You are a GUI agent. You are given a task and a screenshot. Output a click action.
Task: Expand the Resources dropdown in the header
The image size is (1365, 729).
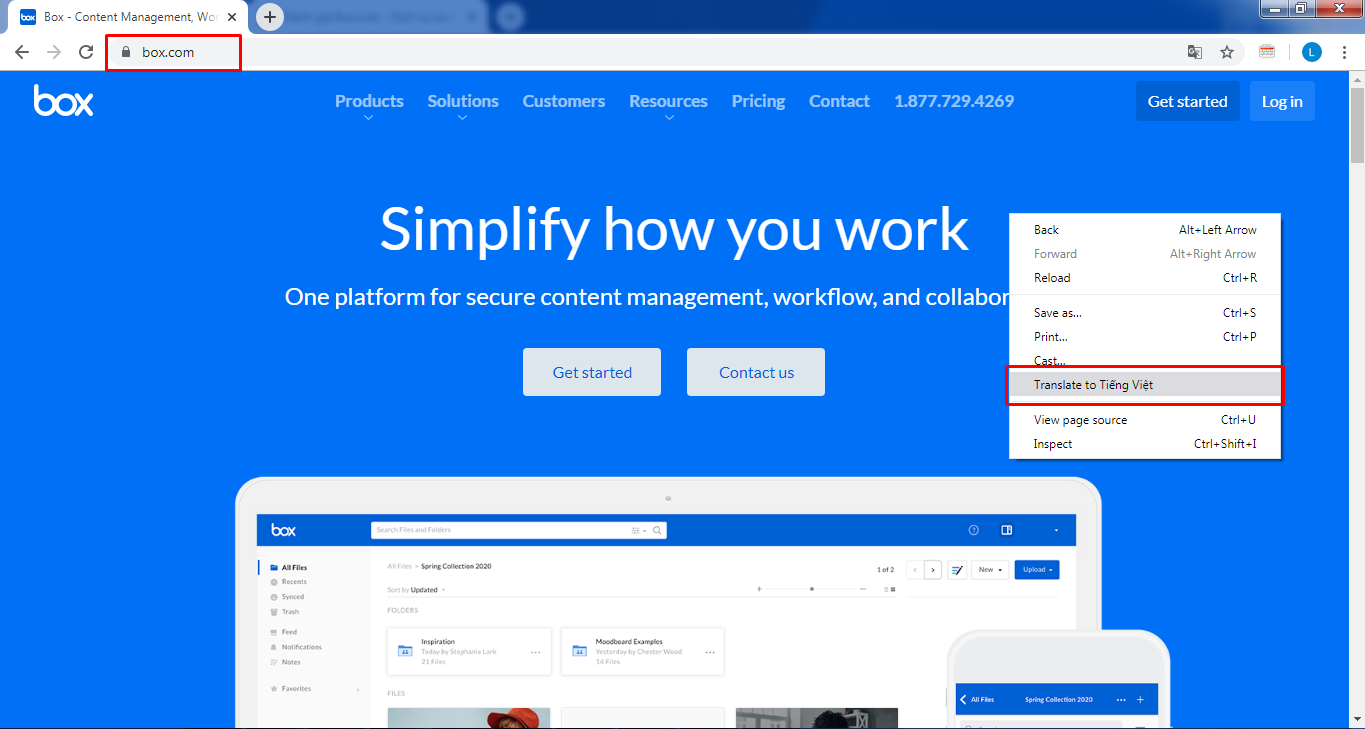(668, 107)
